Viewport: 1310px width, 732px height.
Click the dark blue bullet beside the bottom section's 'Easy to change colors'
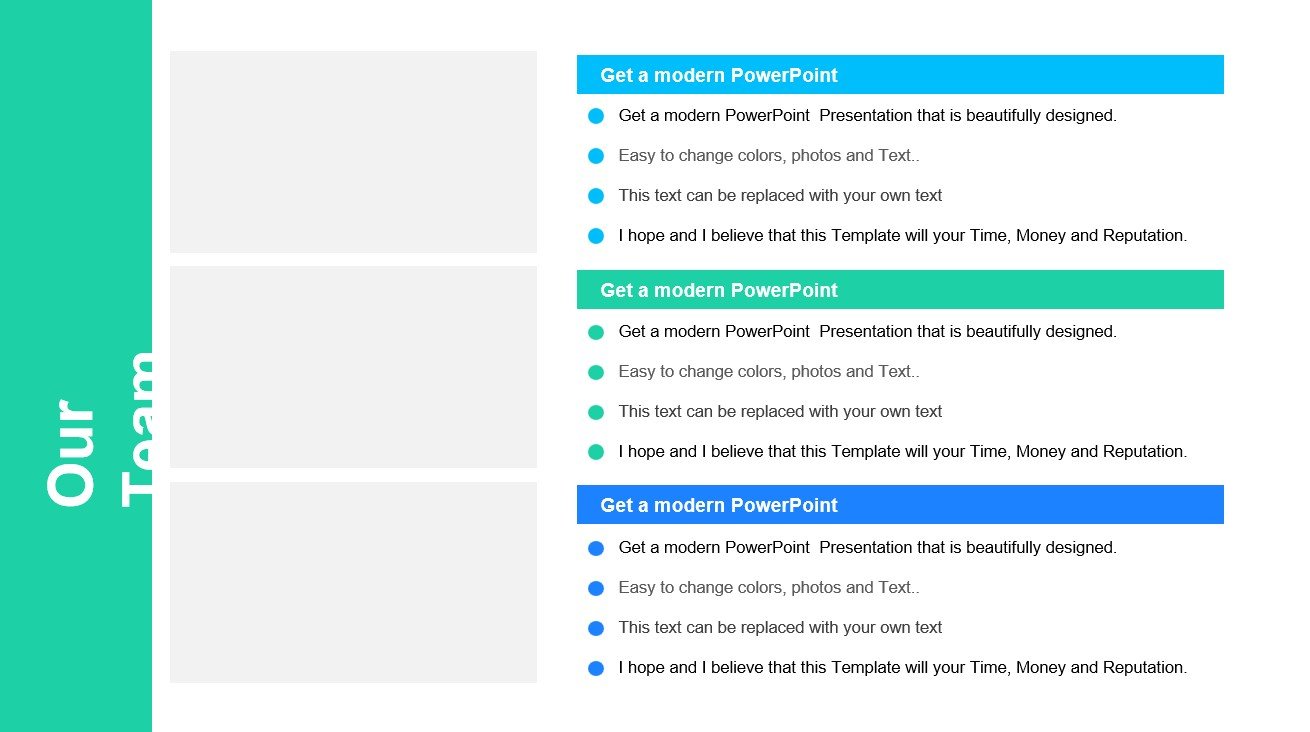coord(596,588)
